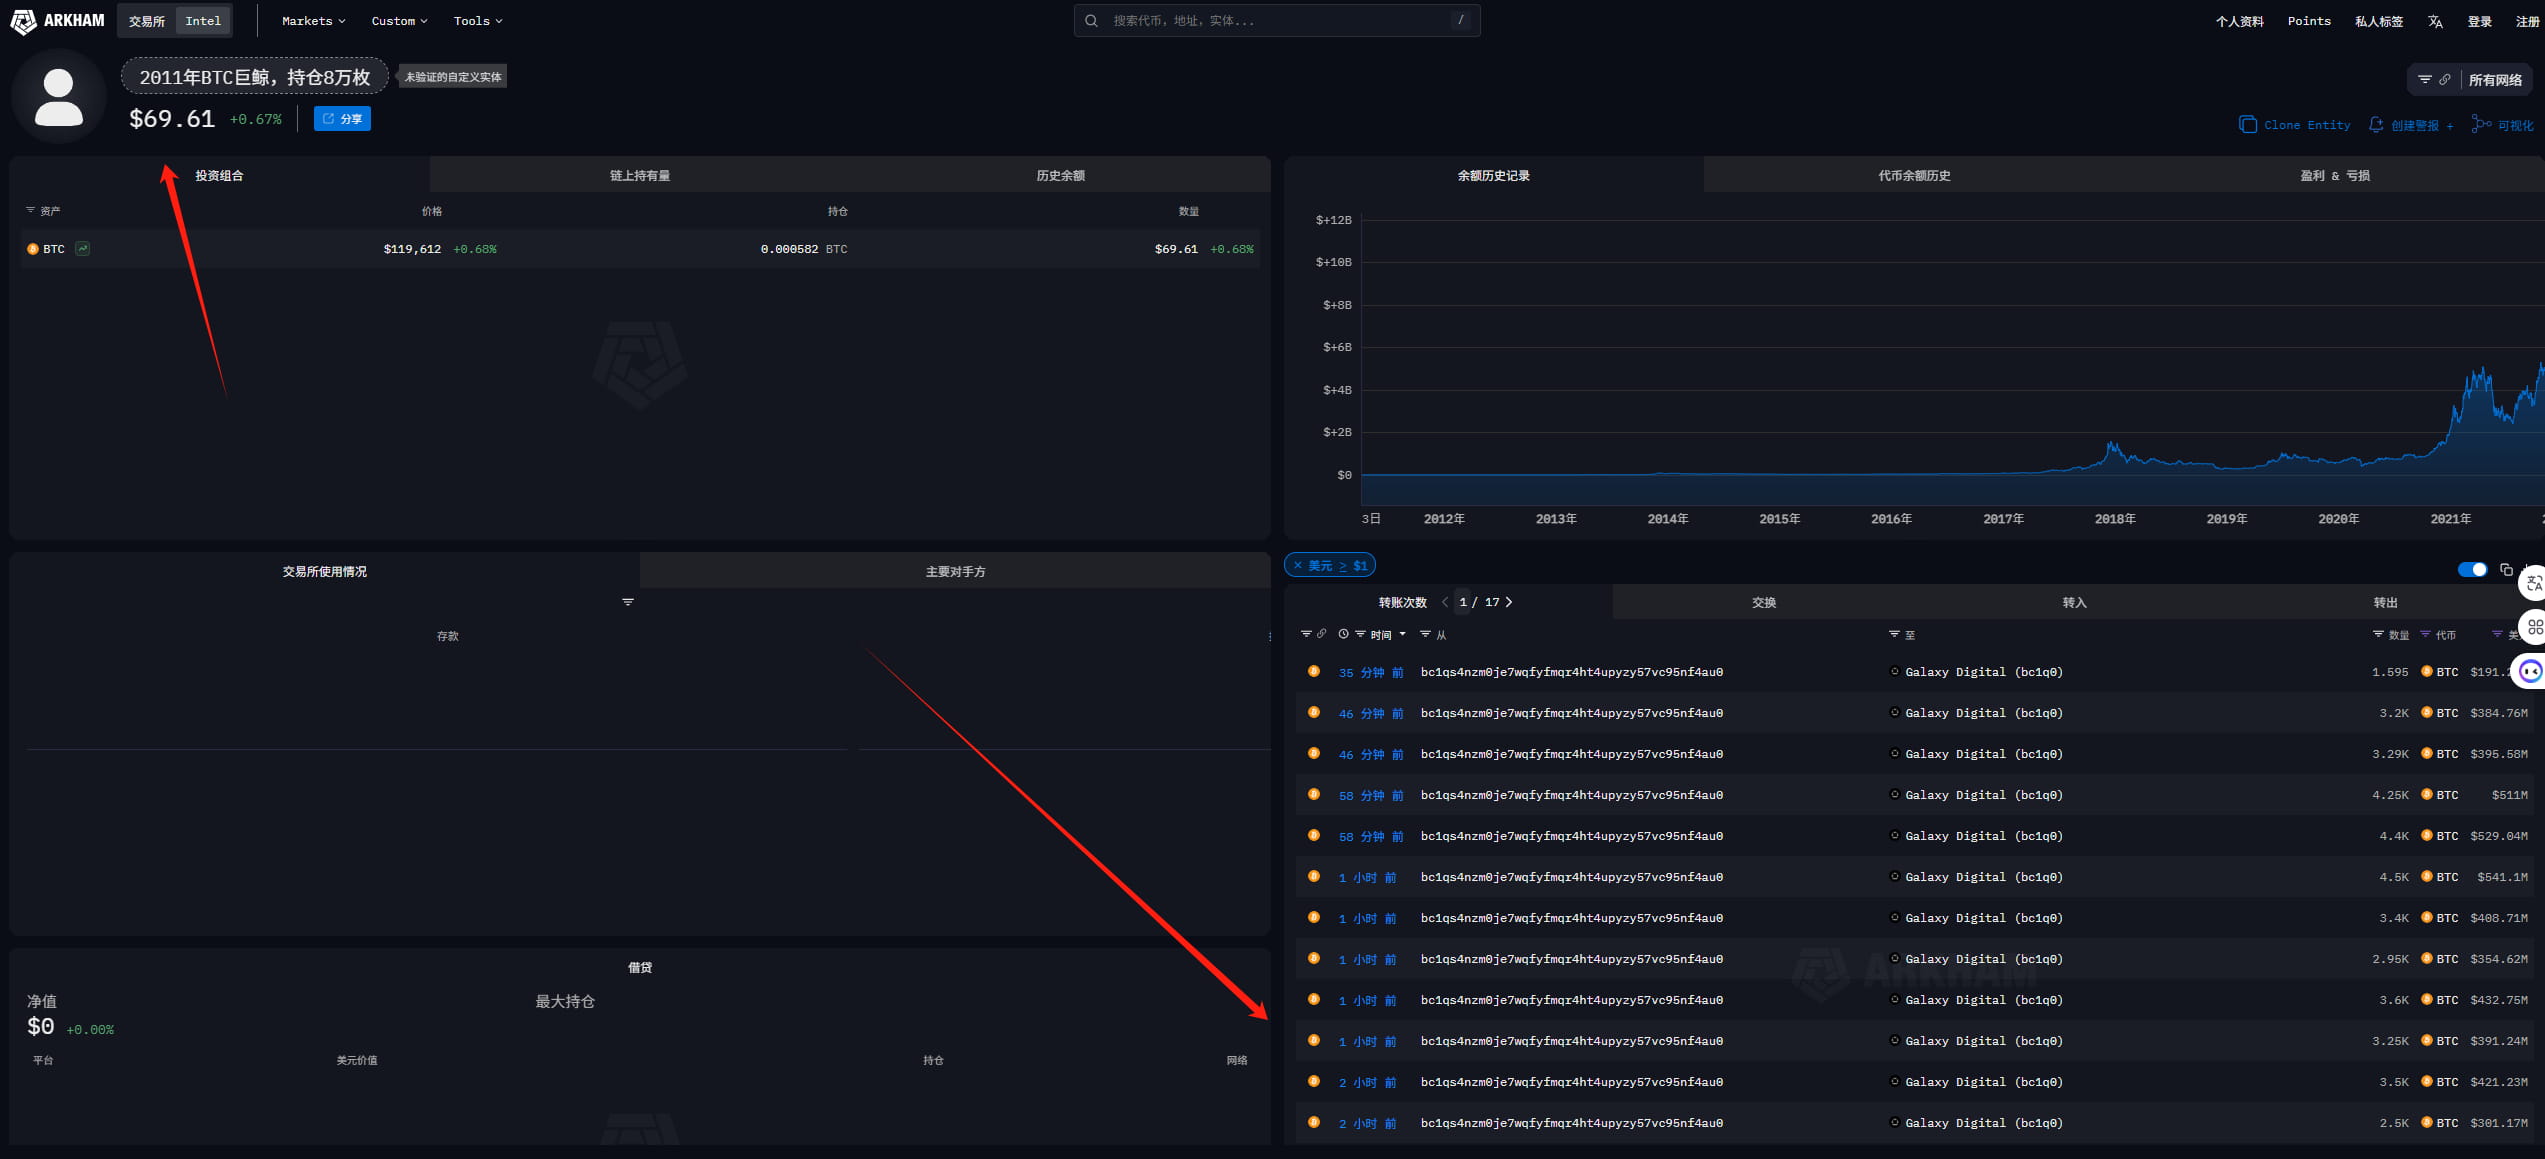Viewport: 2545px width, 1159px height.
Task: Click the filter icon before the 从 column
Action: 1425,634
